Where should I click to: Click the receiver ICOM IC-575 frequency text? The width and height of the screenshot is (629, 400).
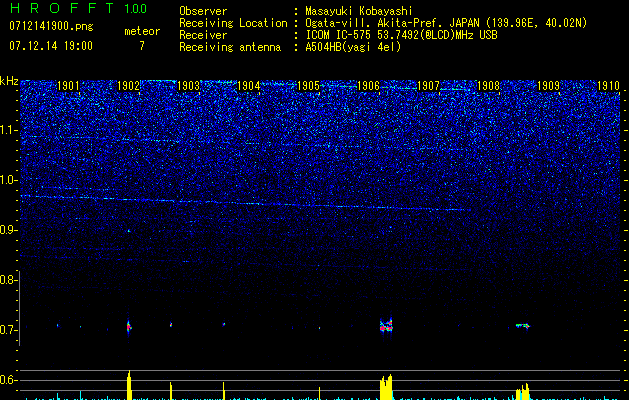click(401, 35)
